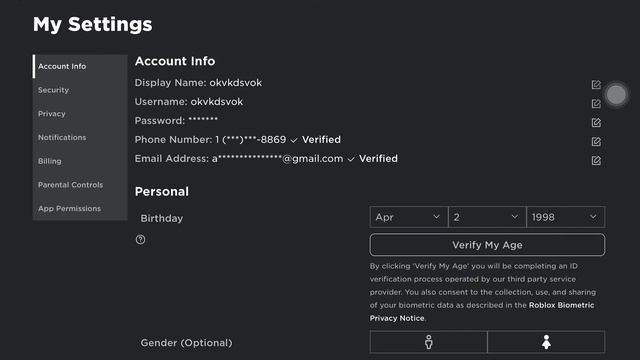Click the Username edit icon

coord(596,104)
